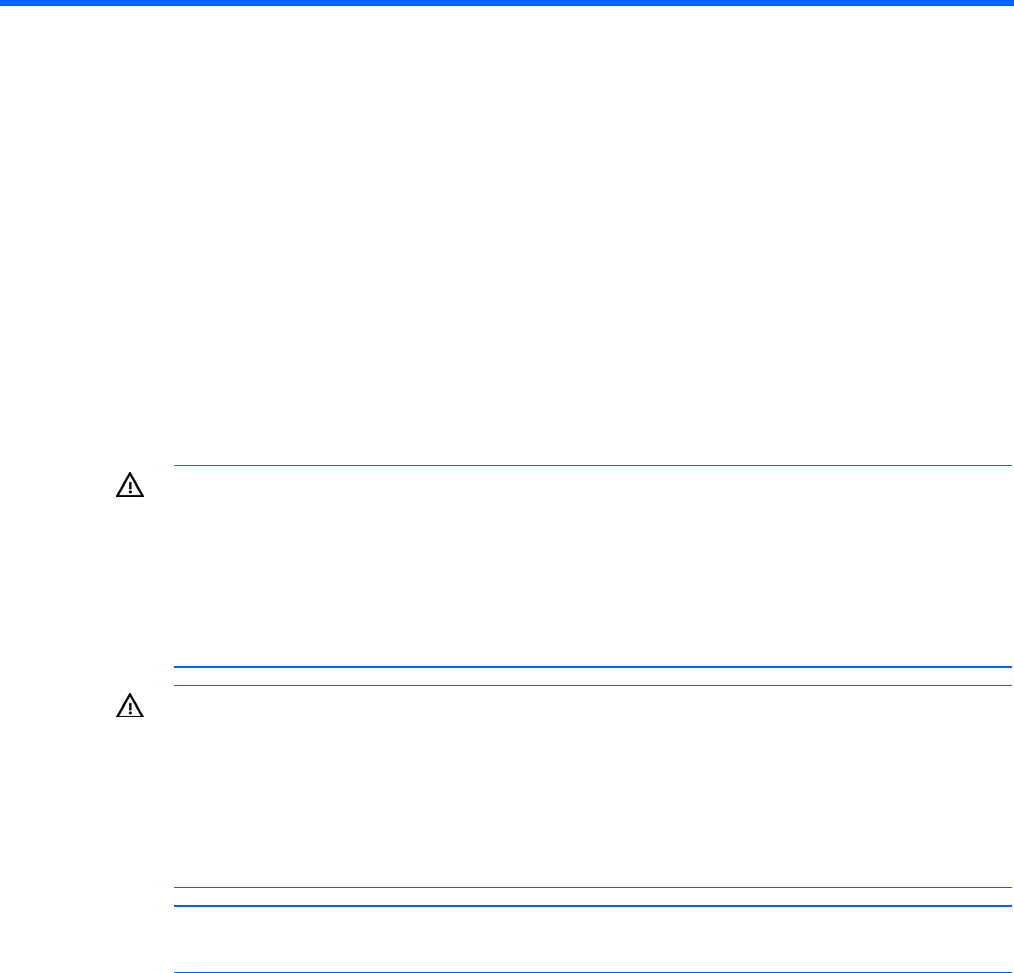Click the blank page area above warnings
This screenshot has height=973, width=1014.
[x=507, y=233]
